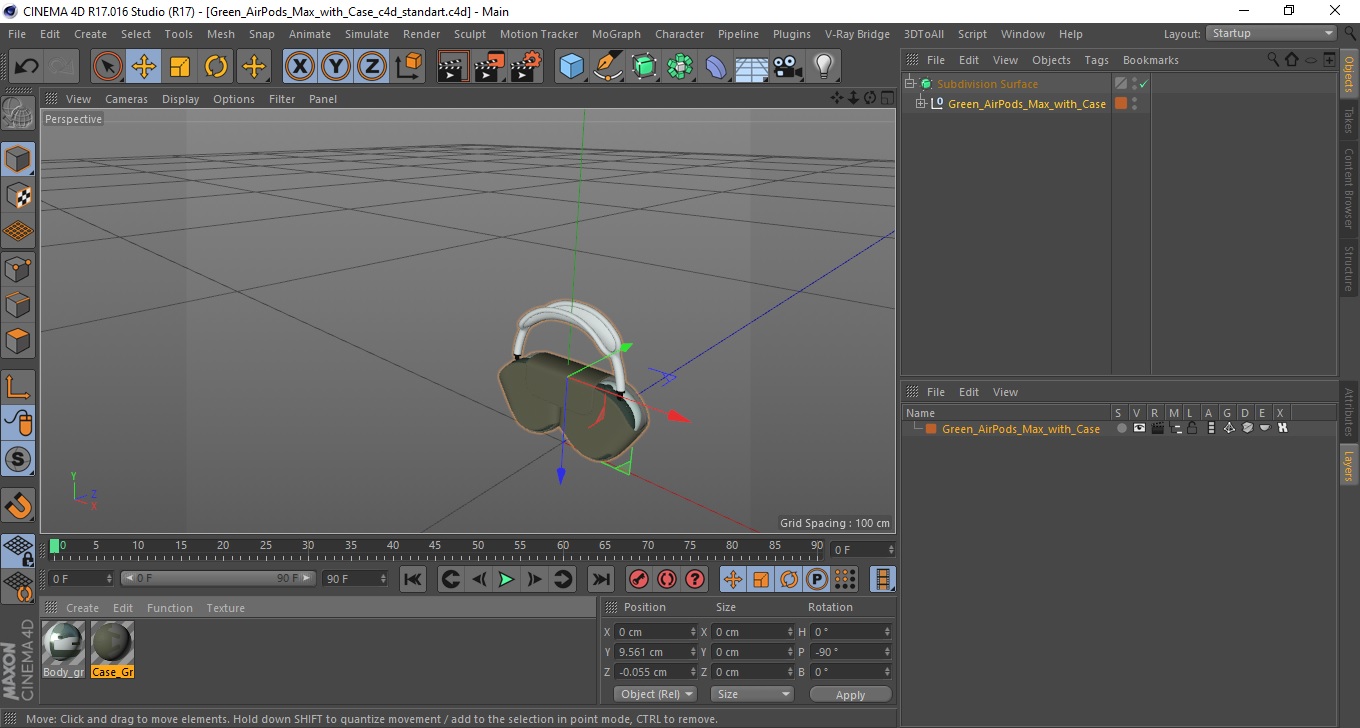Toggle Snap magnet icon
1360x728 pixels.
(18, 505)
